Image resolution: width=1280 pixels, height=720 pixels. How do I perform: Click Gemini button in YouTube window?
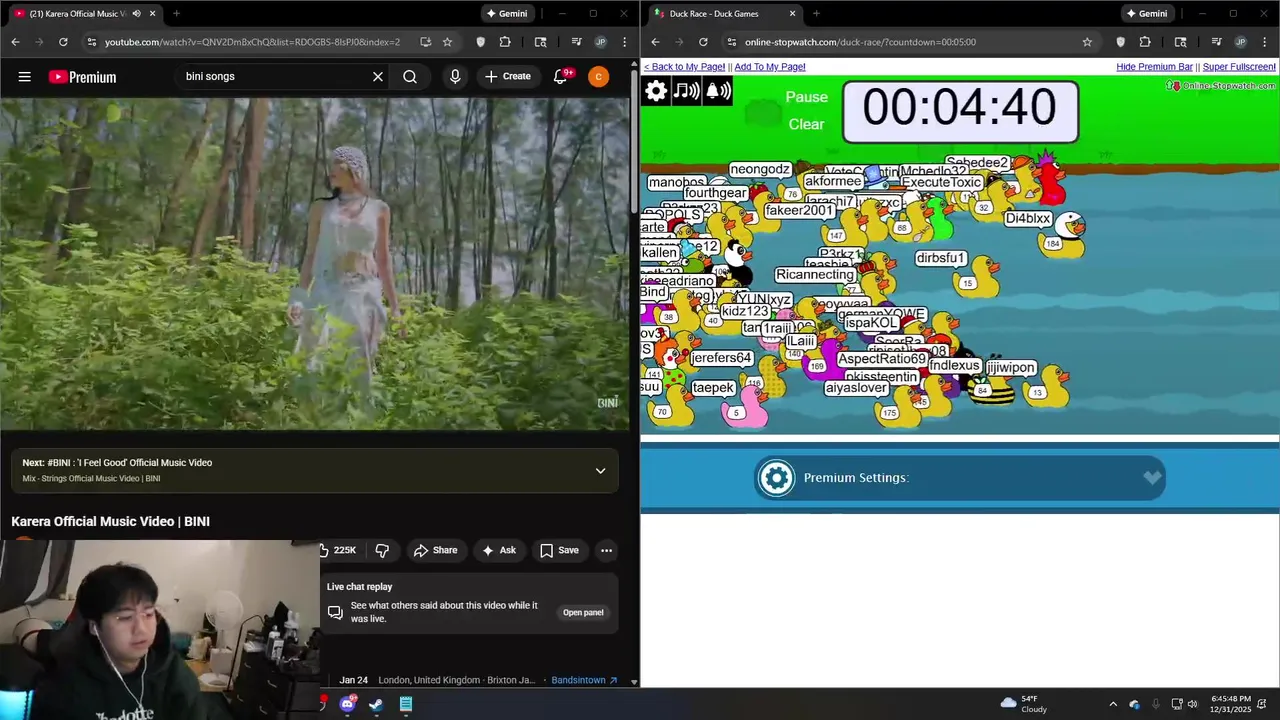(x=507, y=13)
